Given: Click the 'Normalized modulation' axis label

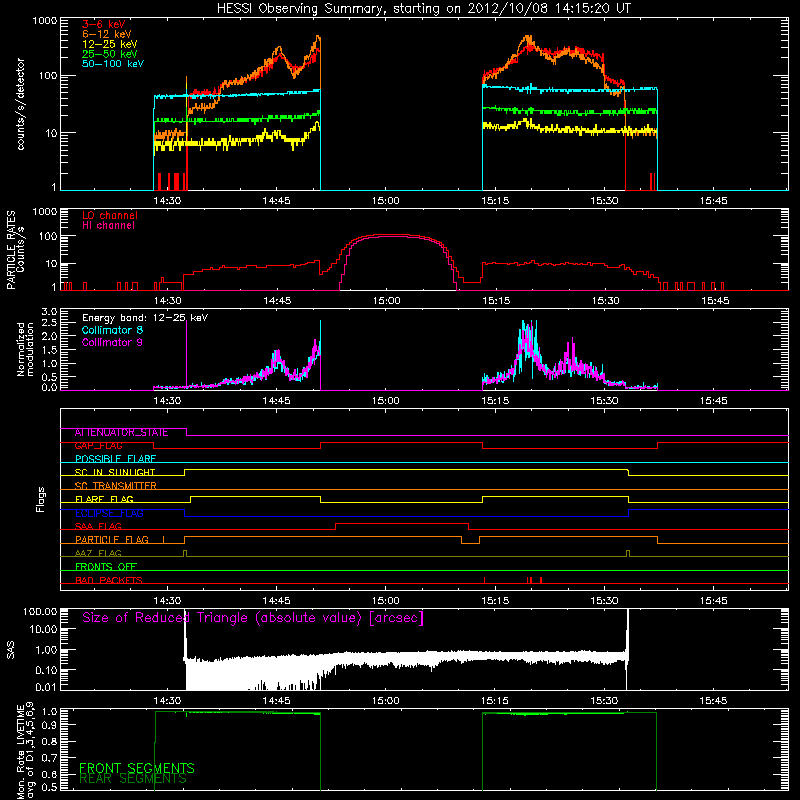Looking at the screenshot, I should click(x=25, y=349).
